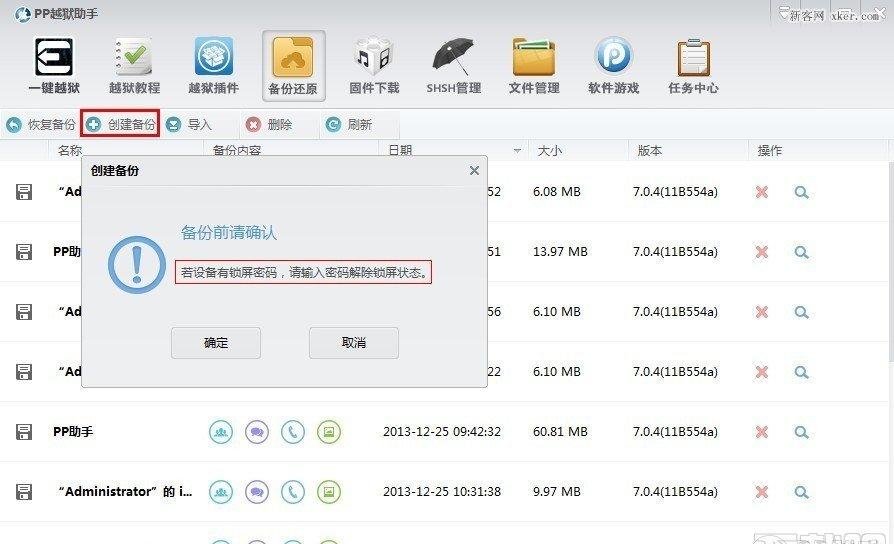This screenshot has width=894, height=544.
Task: Sort by the 日期 date column arrow
Action: [x=517, y=151]
